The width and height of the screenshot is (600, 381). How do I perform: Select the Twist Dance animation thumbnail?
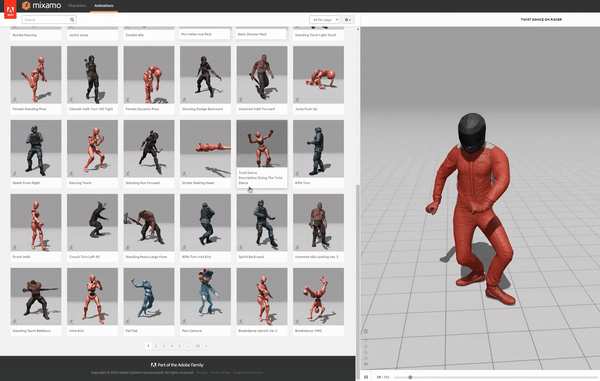click(262, 144)
